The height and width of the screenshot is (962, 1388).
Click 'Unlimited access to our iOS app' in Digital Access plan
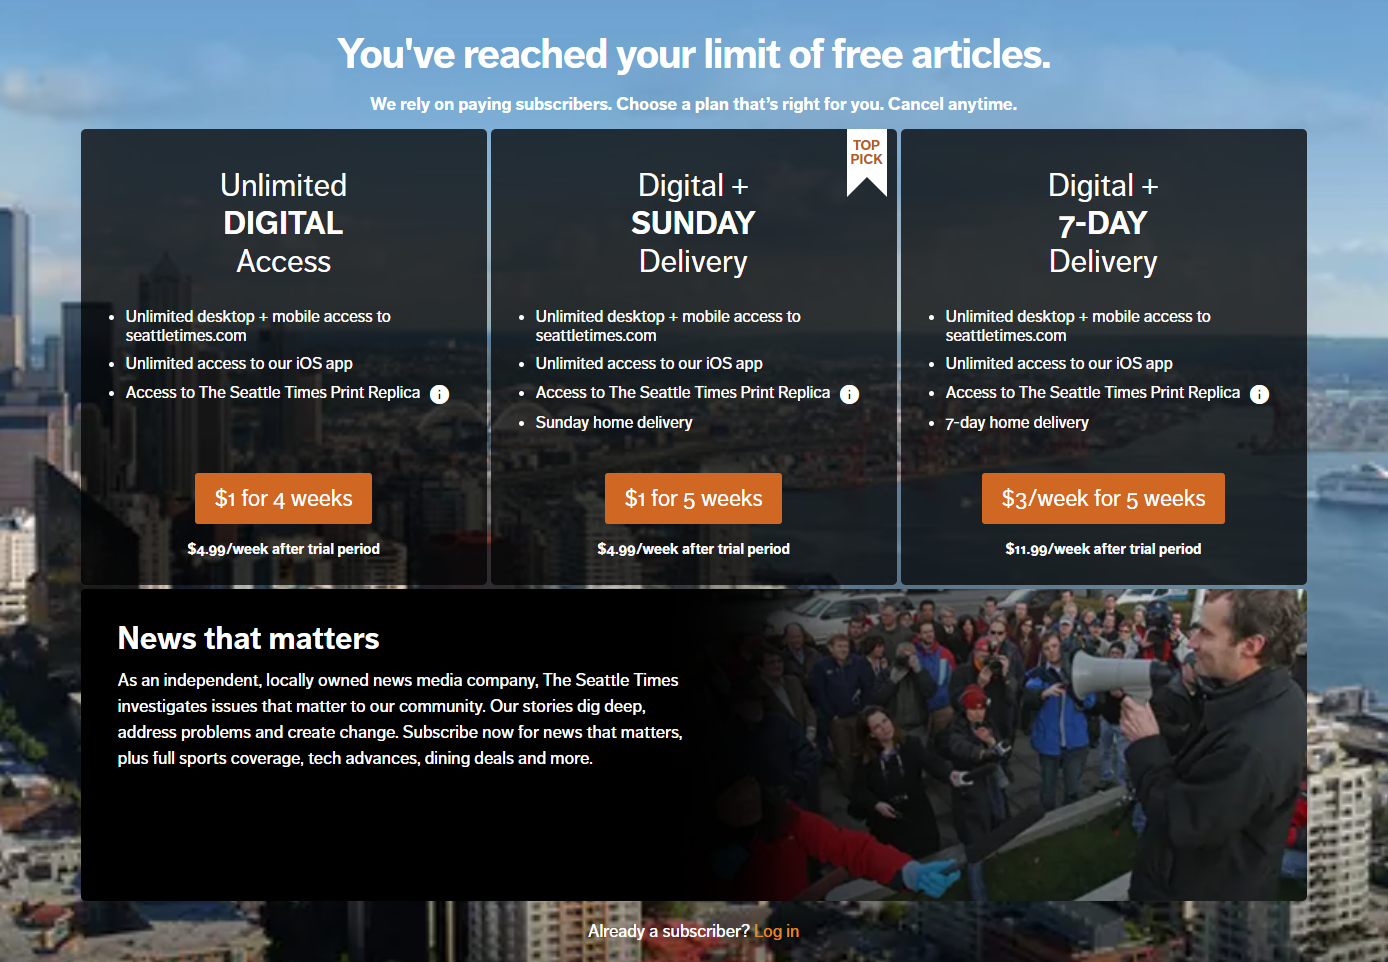pos(239,363)
